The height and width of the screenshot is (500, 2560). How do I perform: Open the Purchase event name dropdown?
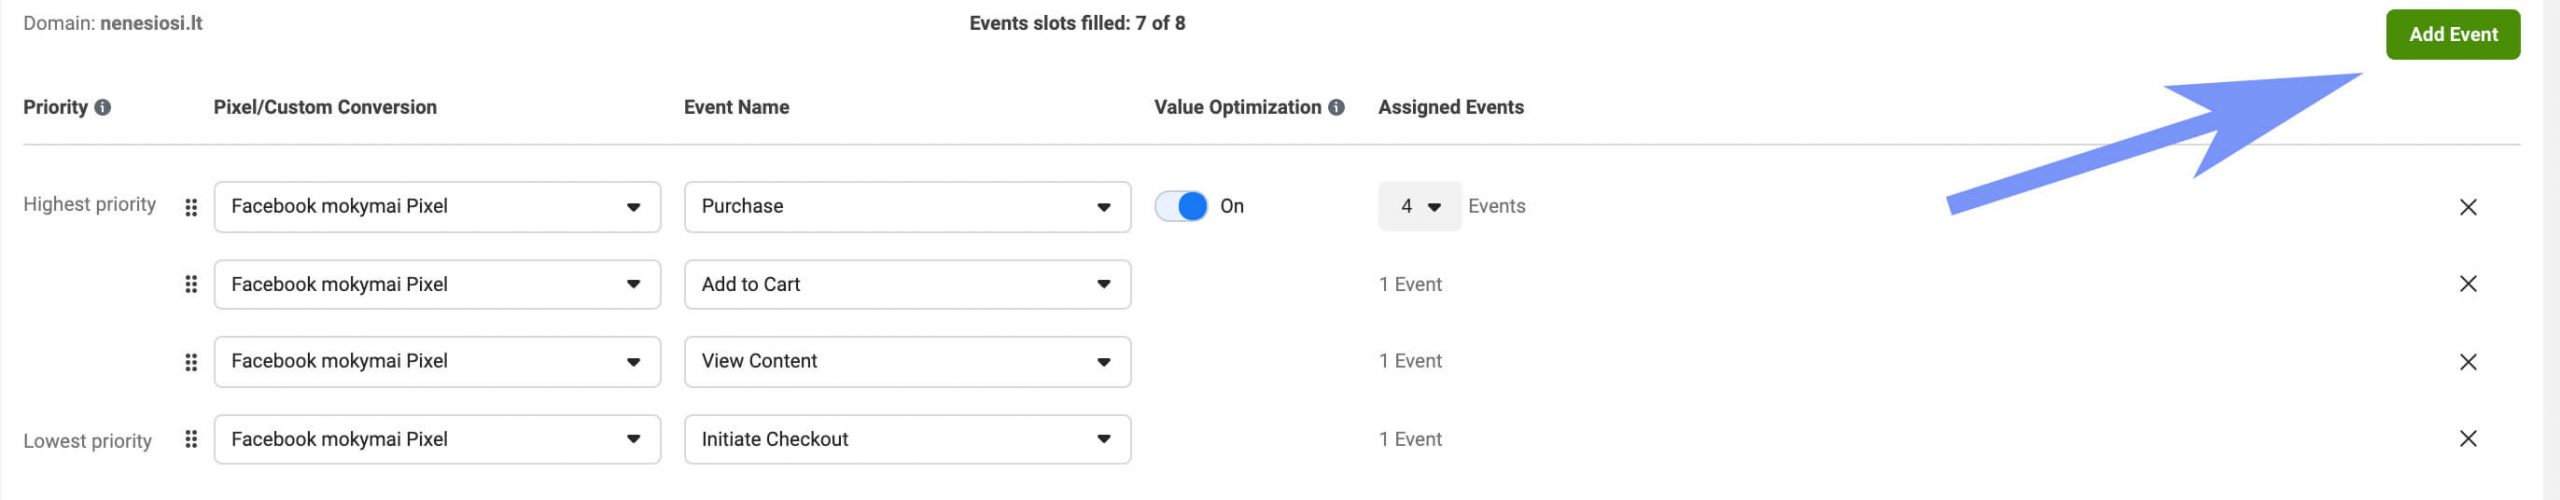pyautogui.click(x=906, y=207)
